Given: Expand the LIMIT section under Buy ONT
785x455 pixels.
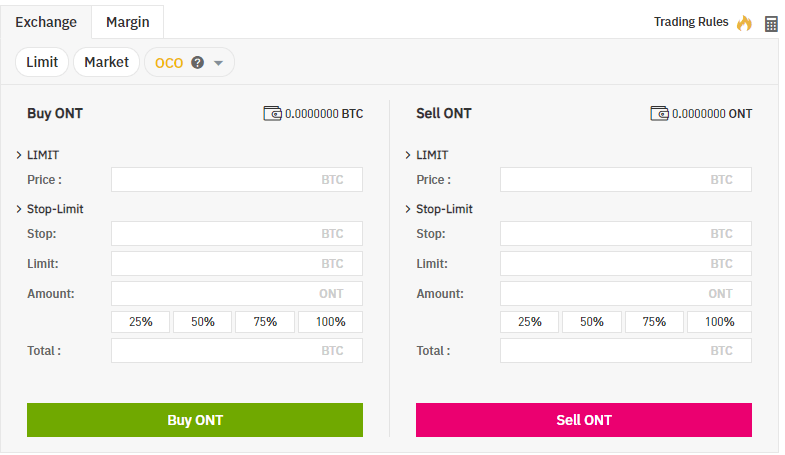Looking at the screenshot, I should pyautogui.click(x=20, y=155).
